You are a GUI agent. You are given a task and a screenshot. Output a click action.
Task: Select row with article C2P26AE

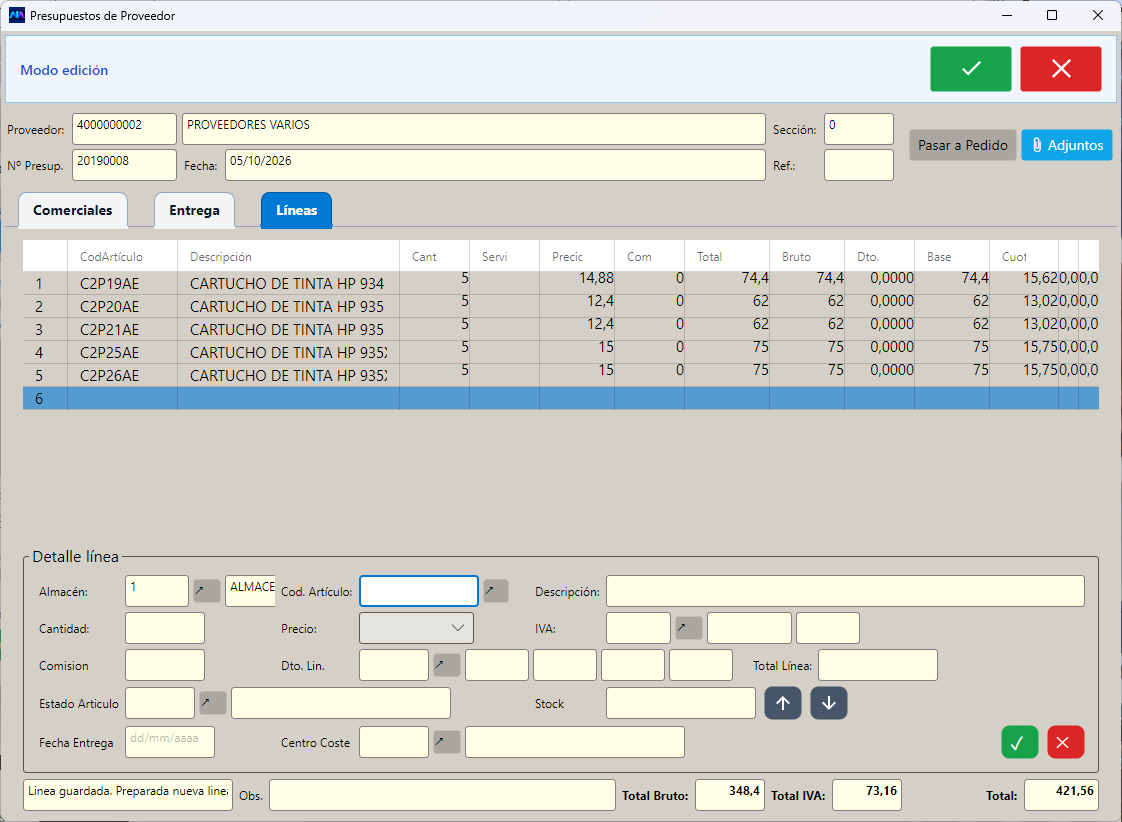click(560, 375)
